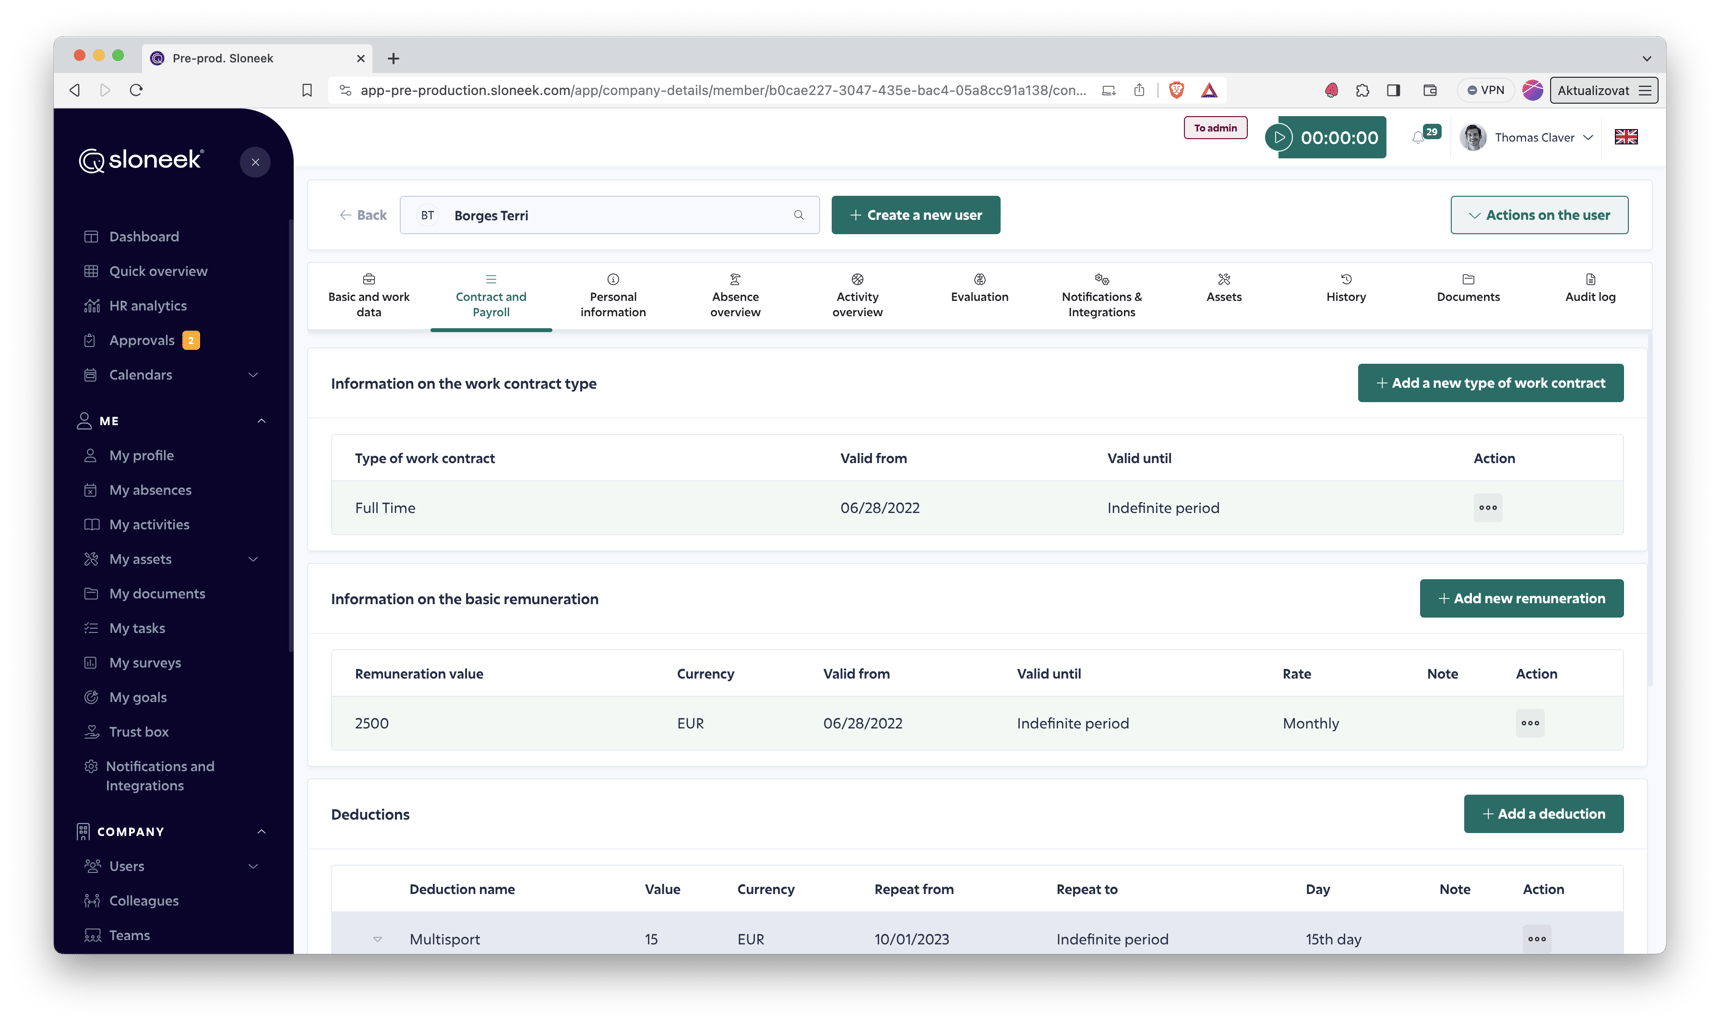Collapse the ME sidebar section
The height and width of the screenshot is (1025, 1720).
point(261,420)
